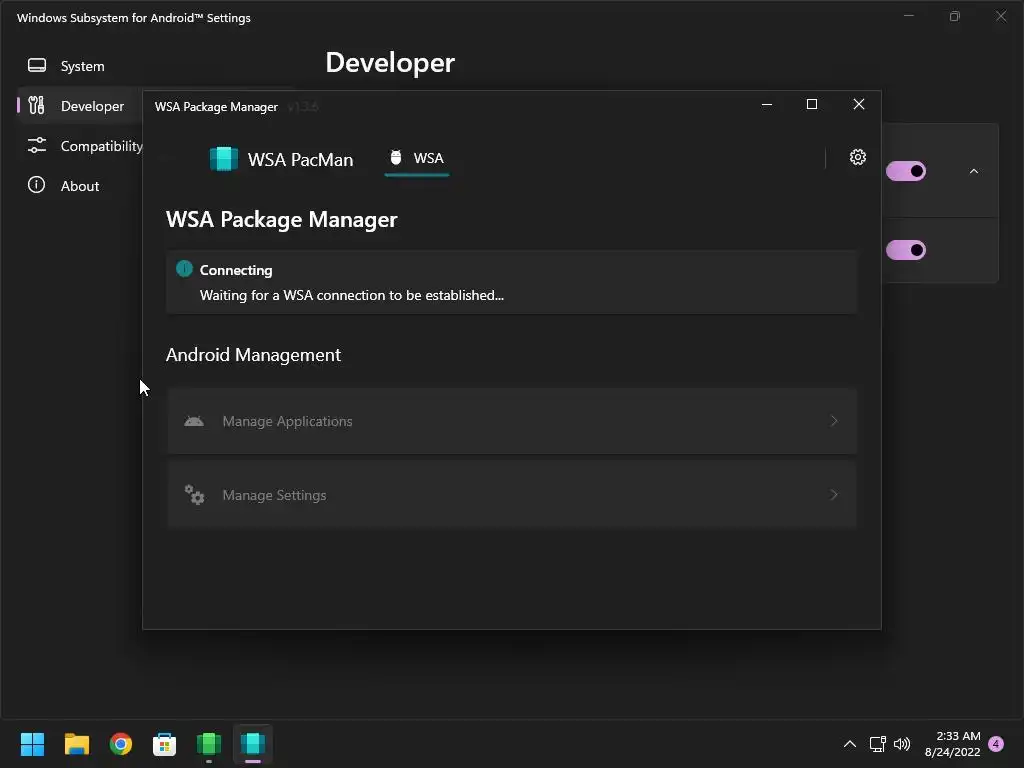Show hidden system tray icons
Viewport: 1024px width, 768px height.
(x=850, y=744)
